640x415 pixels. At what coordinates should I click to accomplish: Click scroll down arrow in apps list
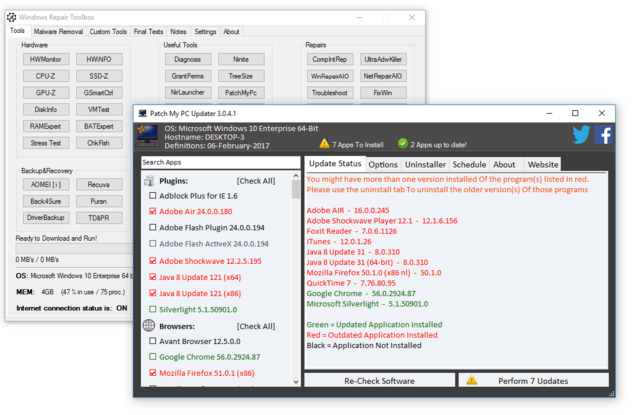(296, 382)
